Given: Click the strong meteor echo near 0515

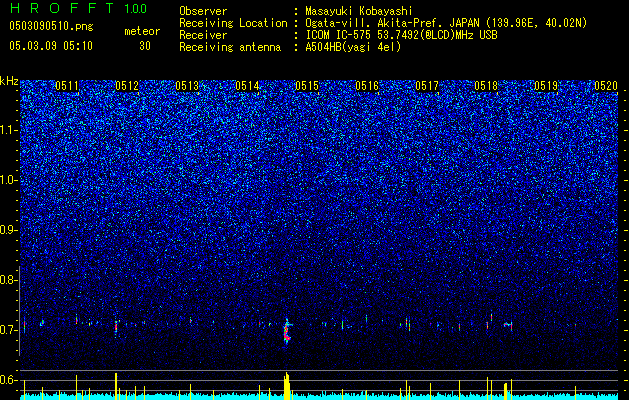Looking at the screenshot, I should click(287, 331).
